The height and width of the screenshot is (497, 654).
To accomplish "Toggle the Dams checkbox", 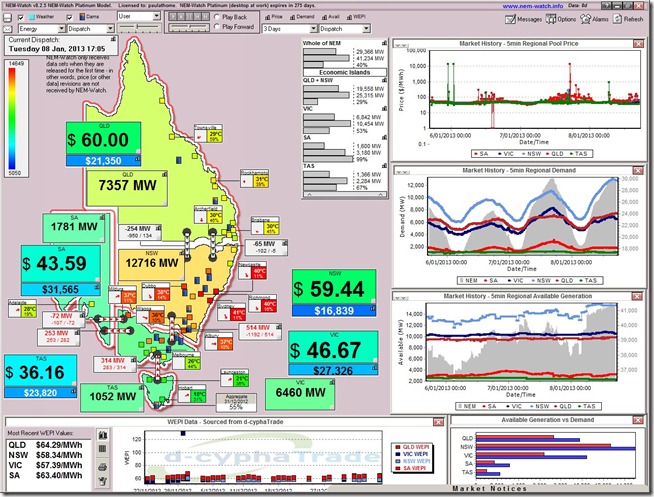I will pyautogui.click(x=69, y=18).
